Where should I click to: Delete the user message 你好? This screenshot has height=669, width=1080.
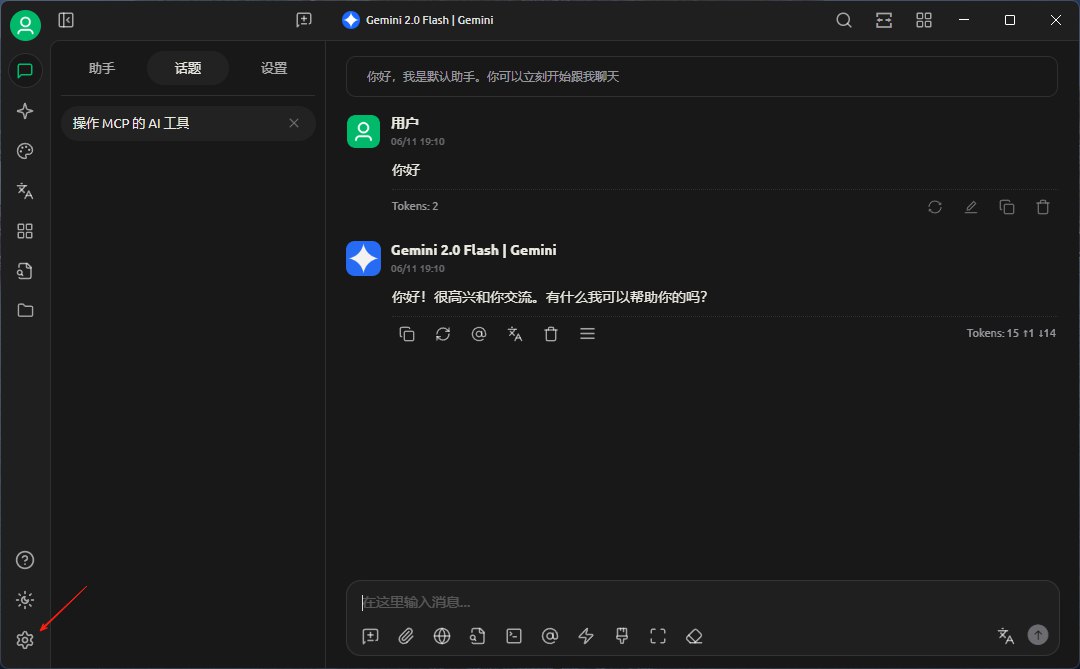tap(1043, 207)
